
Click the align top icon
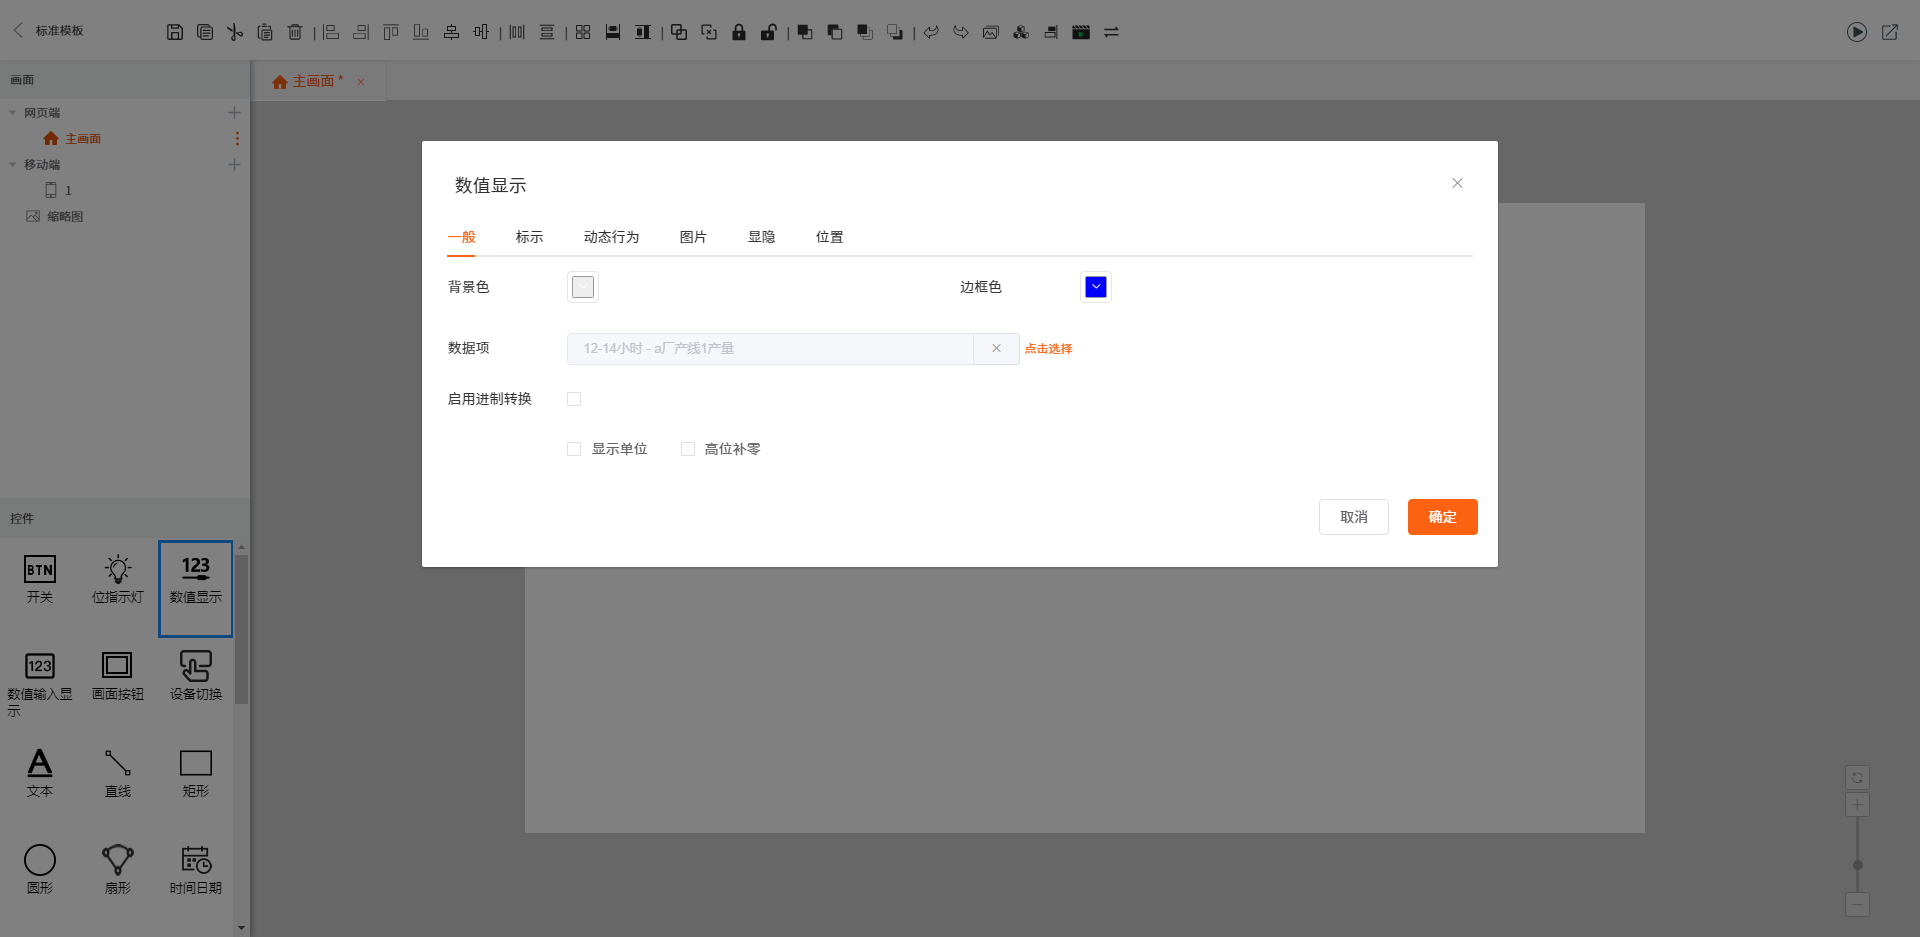click(x=391, y=32)
